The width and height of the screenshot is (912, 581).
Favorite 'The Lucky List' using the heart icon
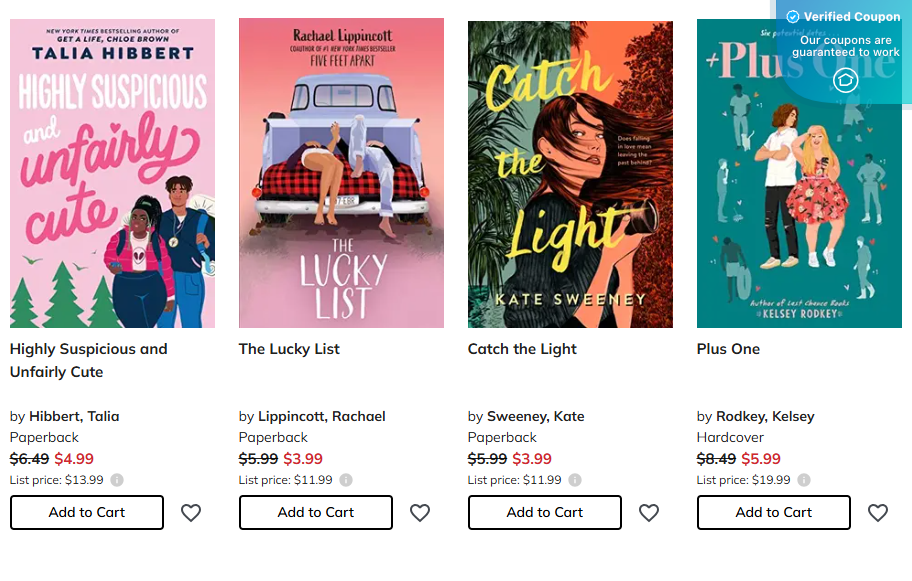click(420, 512)
